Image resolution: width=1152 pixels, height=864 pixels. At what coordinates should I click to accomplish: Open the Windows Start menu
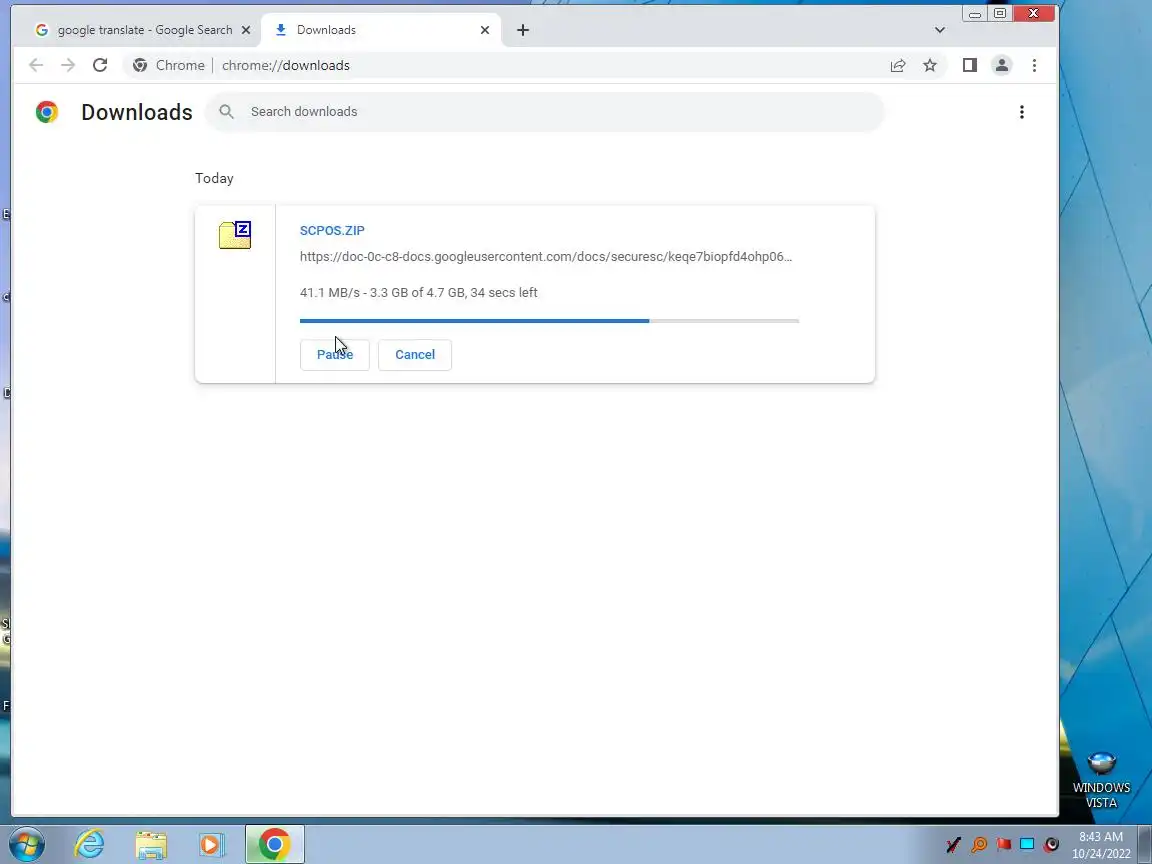[26, 844]
